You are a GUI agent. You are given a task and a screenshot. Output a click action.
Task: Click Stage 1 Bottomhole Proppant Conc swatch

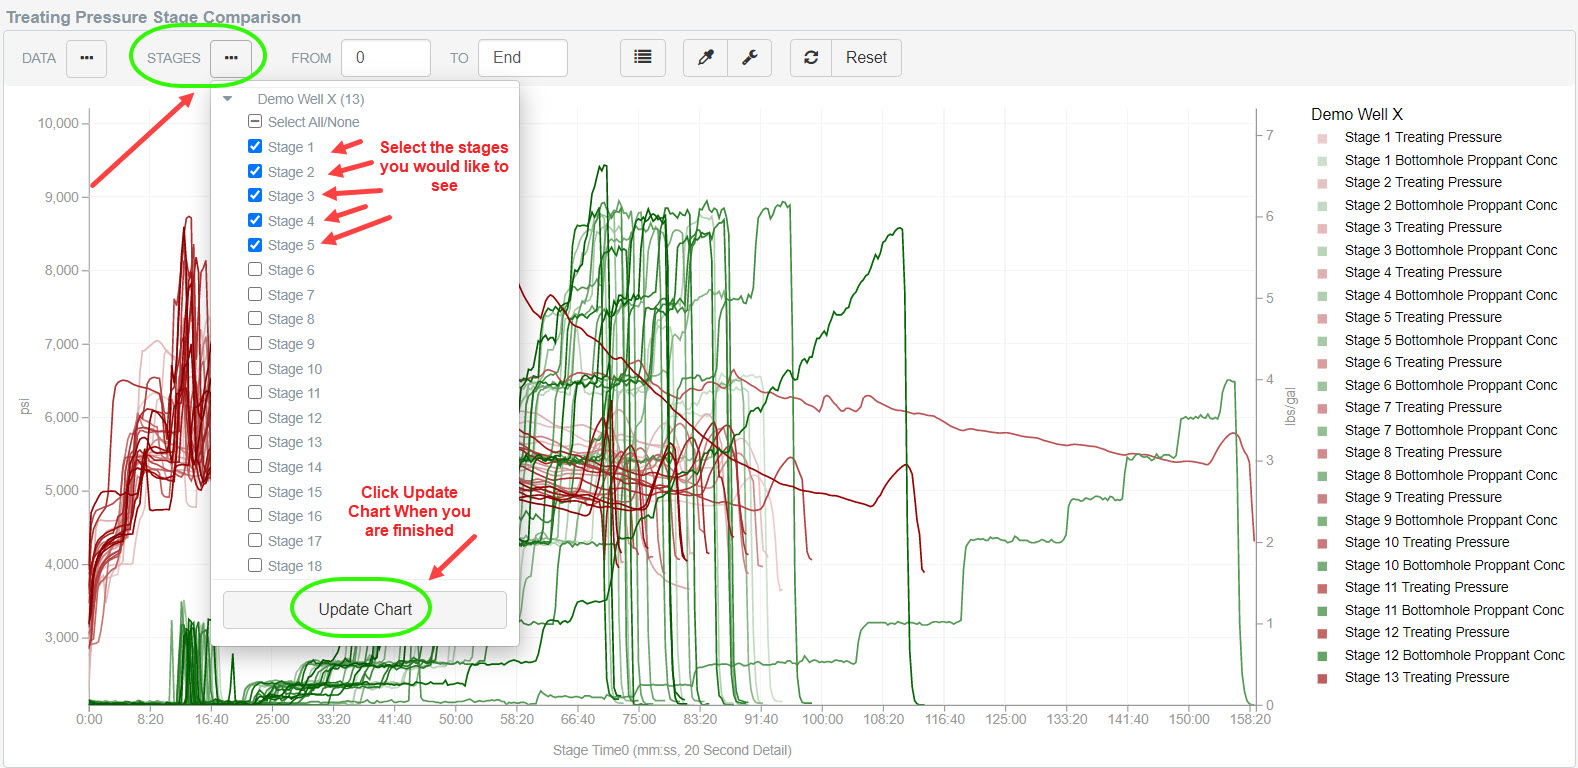pyautogui.click(x=1322, y=161)
